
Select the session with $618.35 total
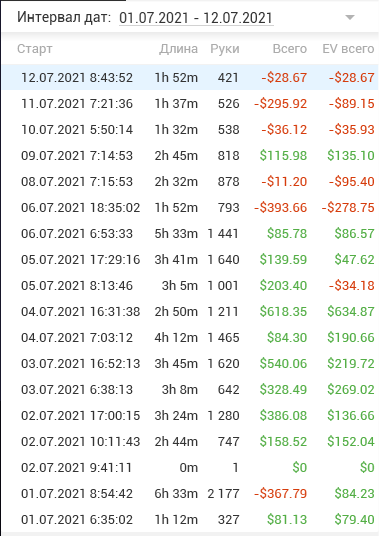190,311
